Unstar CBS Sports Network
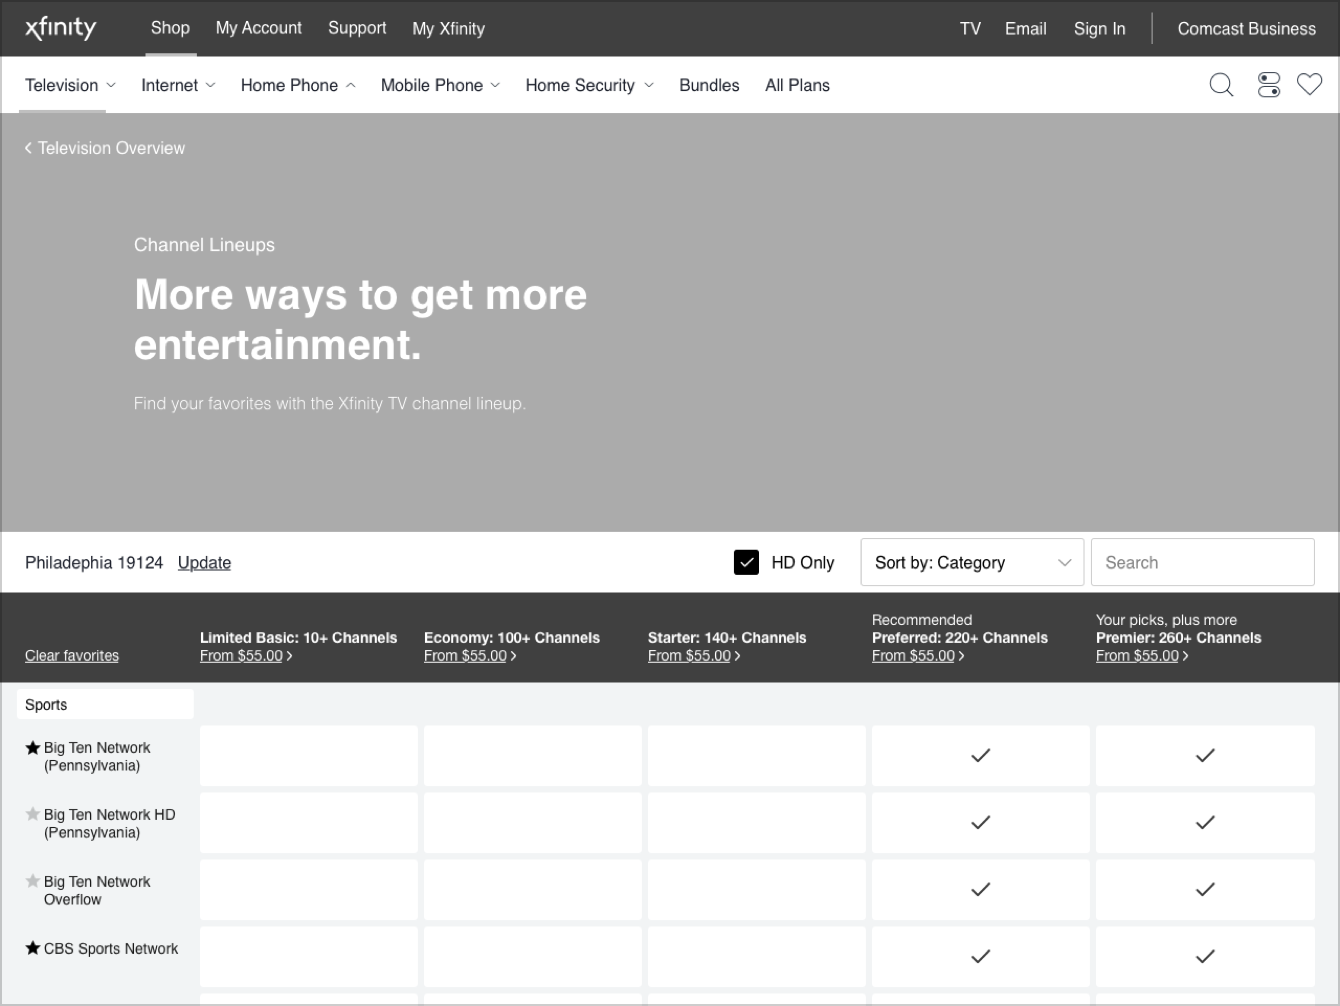This screenshot has height=1006, width=1340. [32, 949]
